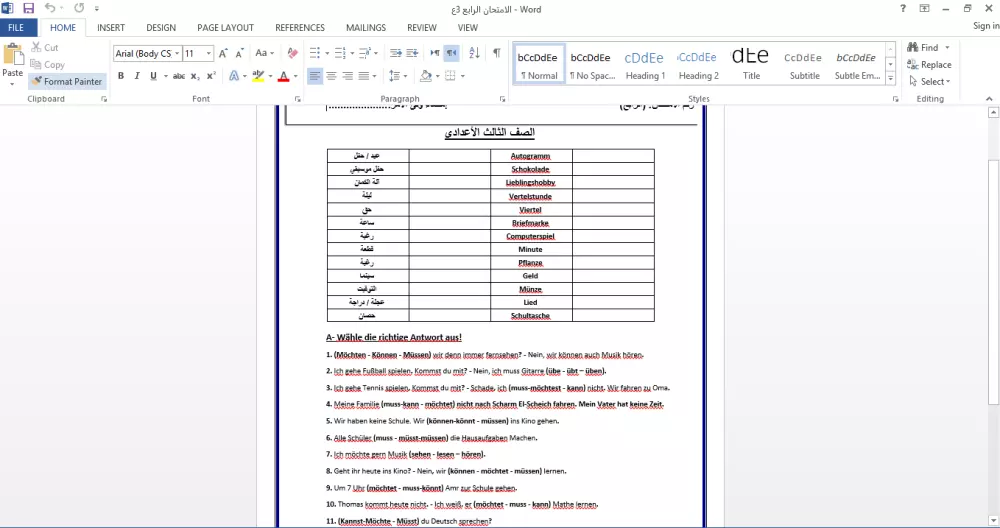
Task: Click Format Painter
Action: pyautogui.click(x=67, y=81)
